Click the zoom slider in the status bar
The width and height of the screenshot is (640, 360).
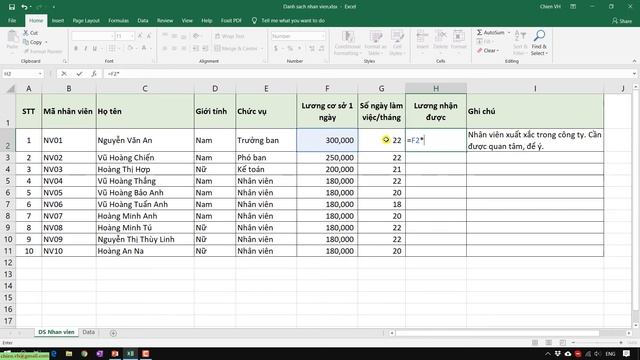tap(597, 343)
